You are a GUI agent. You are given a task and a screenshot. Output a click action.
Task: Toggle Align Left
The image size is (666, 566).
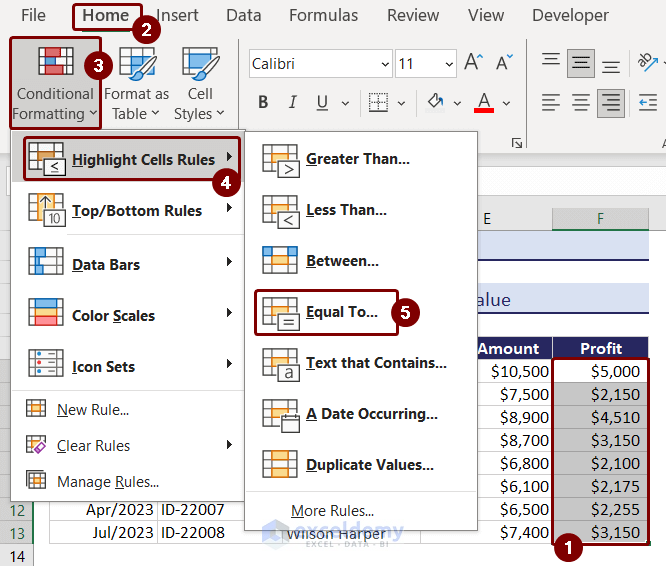[x=550, y=103]
